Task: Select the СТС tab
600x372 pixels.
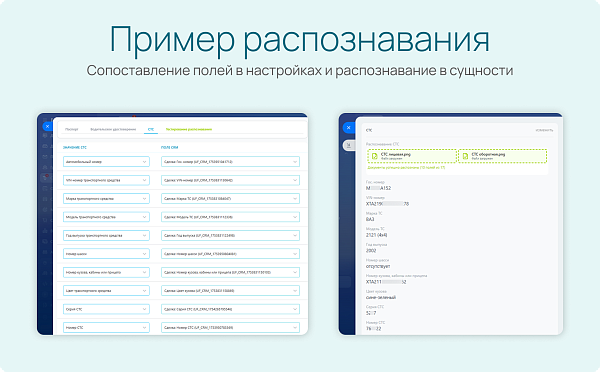Action: coord(151,129)
